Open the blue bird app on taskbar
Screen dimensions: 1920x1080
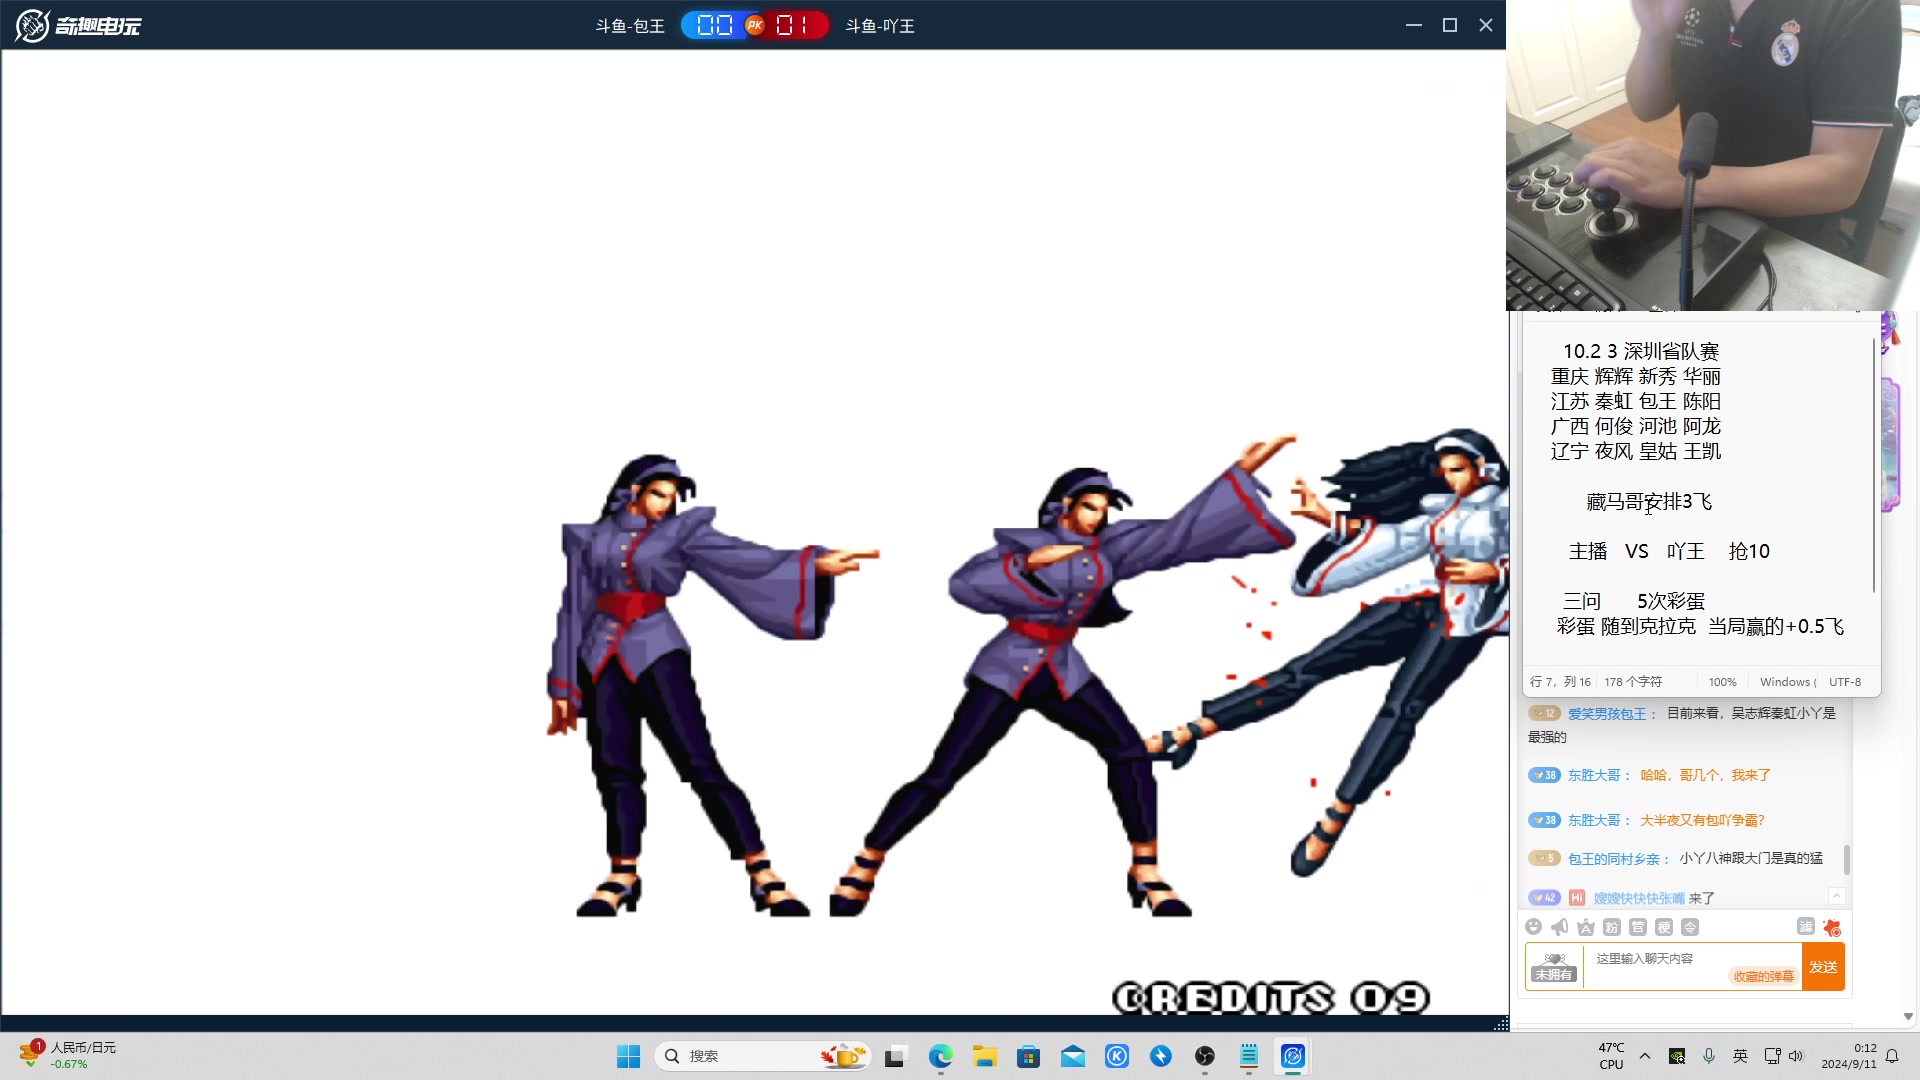1161,1056
